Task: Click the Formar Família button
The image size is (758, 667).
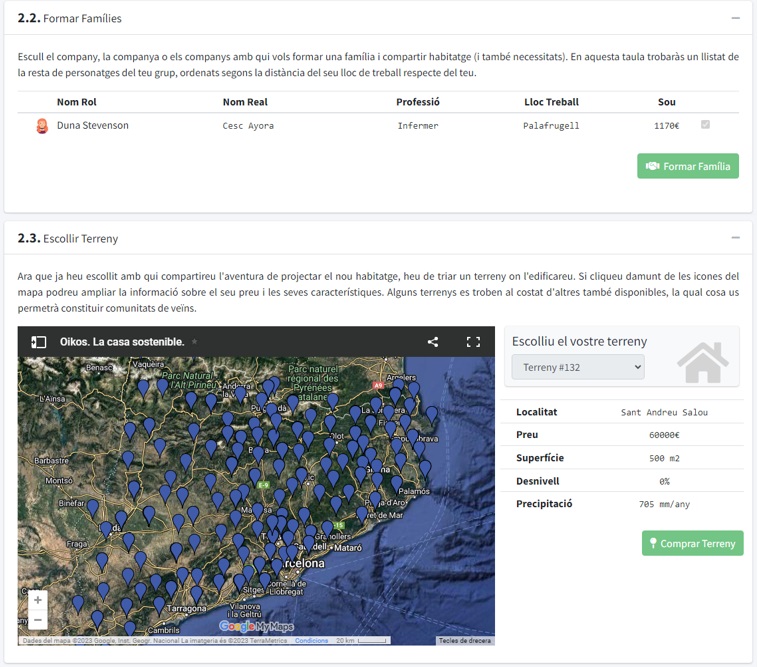Action: (x=688, y=166)
